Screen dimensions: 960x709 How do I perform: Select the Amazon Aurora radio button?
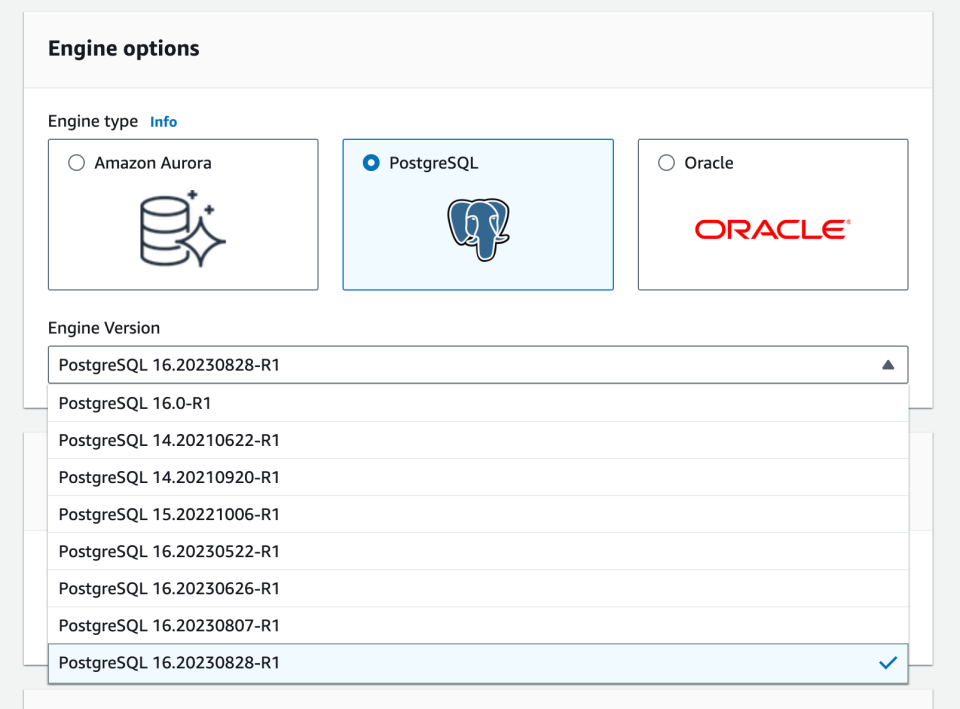tap(76, 162)
